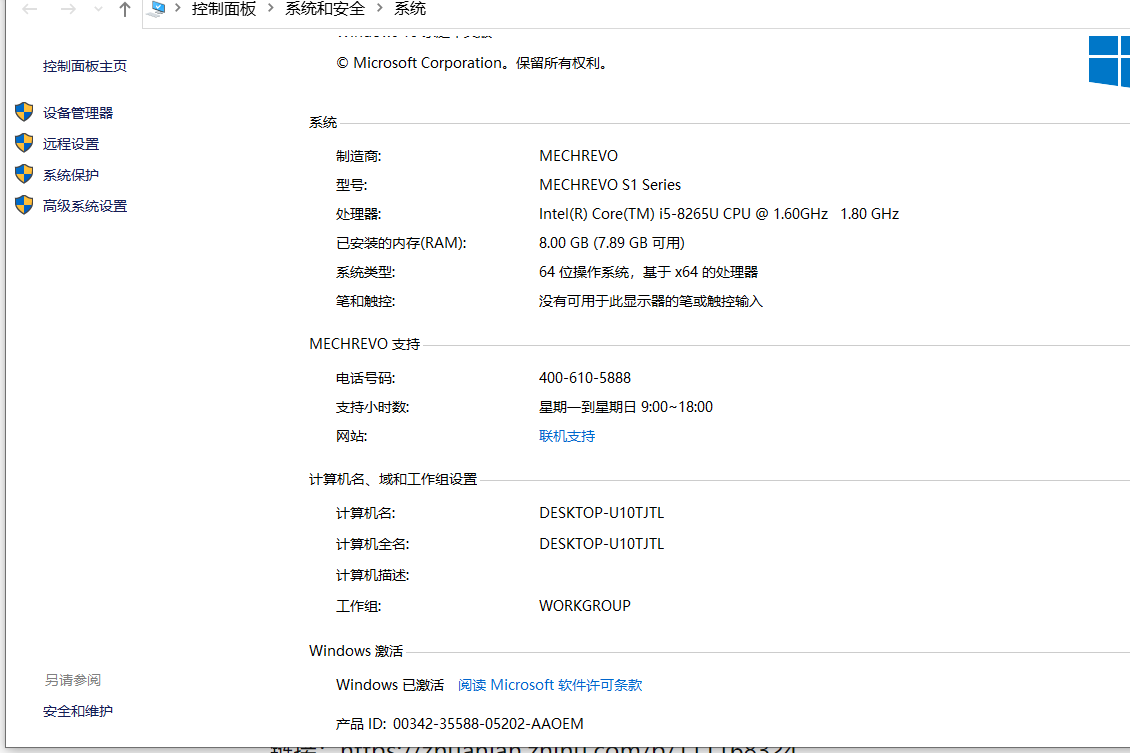Open 安全和维护 link
Image resolution: width=1130 pixels, height=753 pixels.
coord(78,711)
